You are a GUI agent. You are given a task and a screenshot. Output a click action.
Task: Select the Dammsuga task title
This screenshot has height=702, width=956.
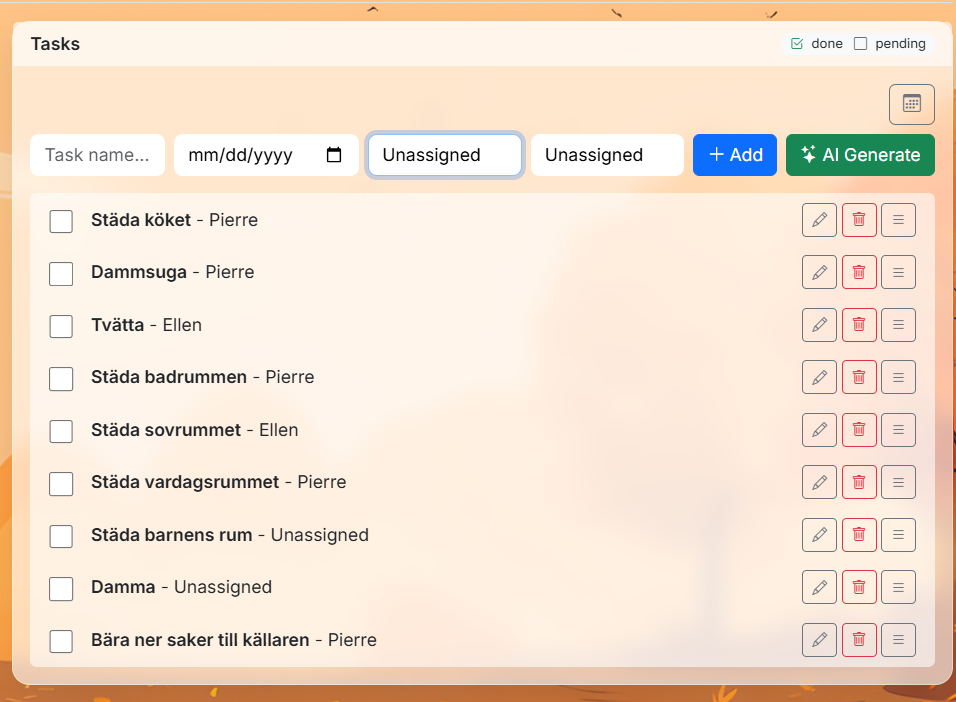[139, 272]
